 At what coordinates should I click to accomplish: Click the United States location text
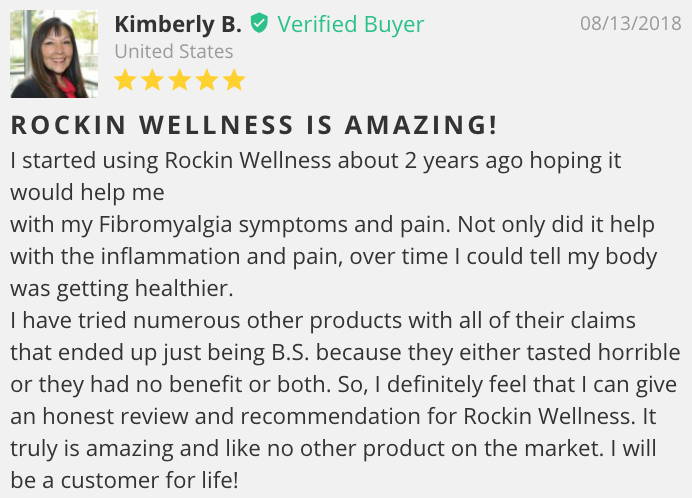[173, 51]
